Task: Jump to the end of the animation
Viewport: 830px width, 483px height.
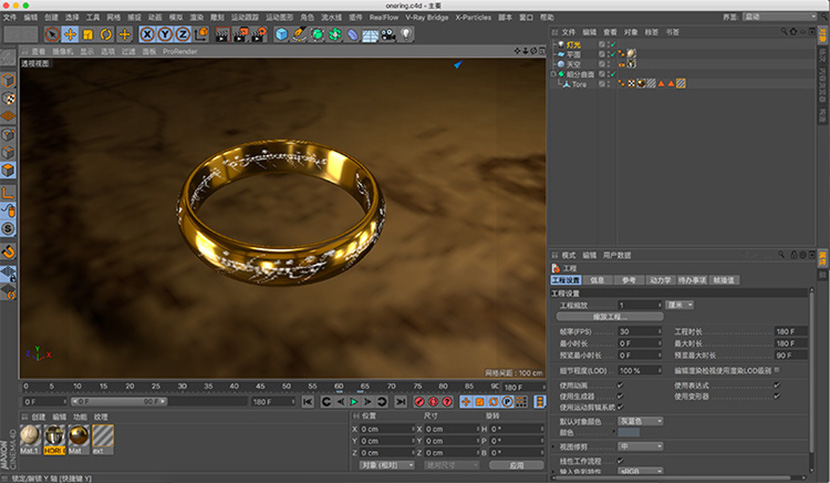Action: click(401, 402)
